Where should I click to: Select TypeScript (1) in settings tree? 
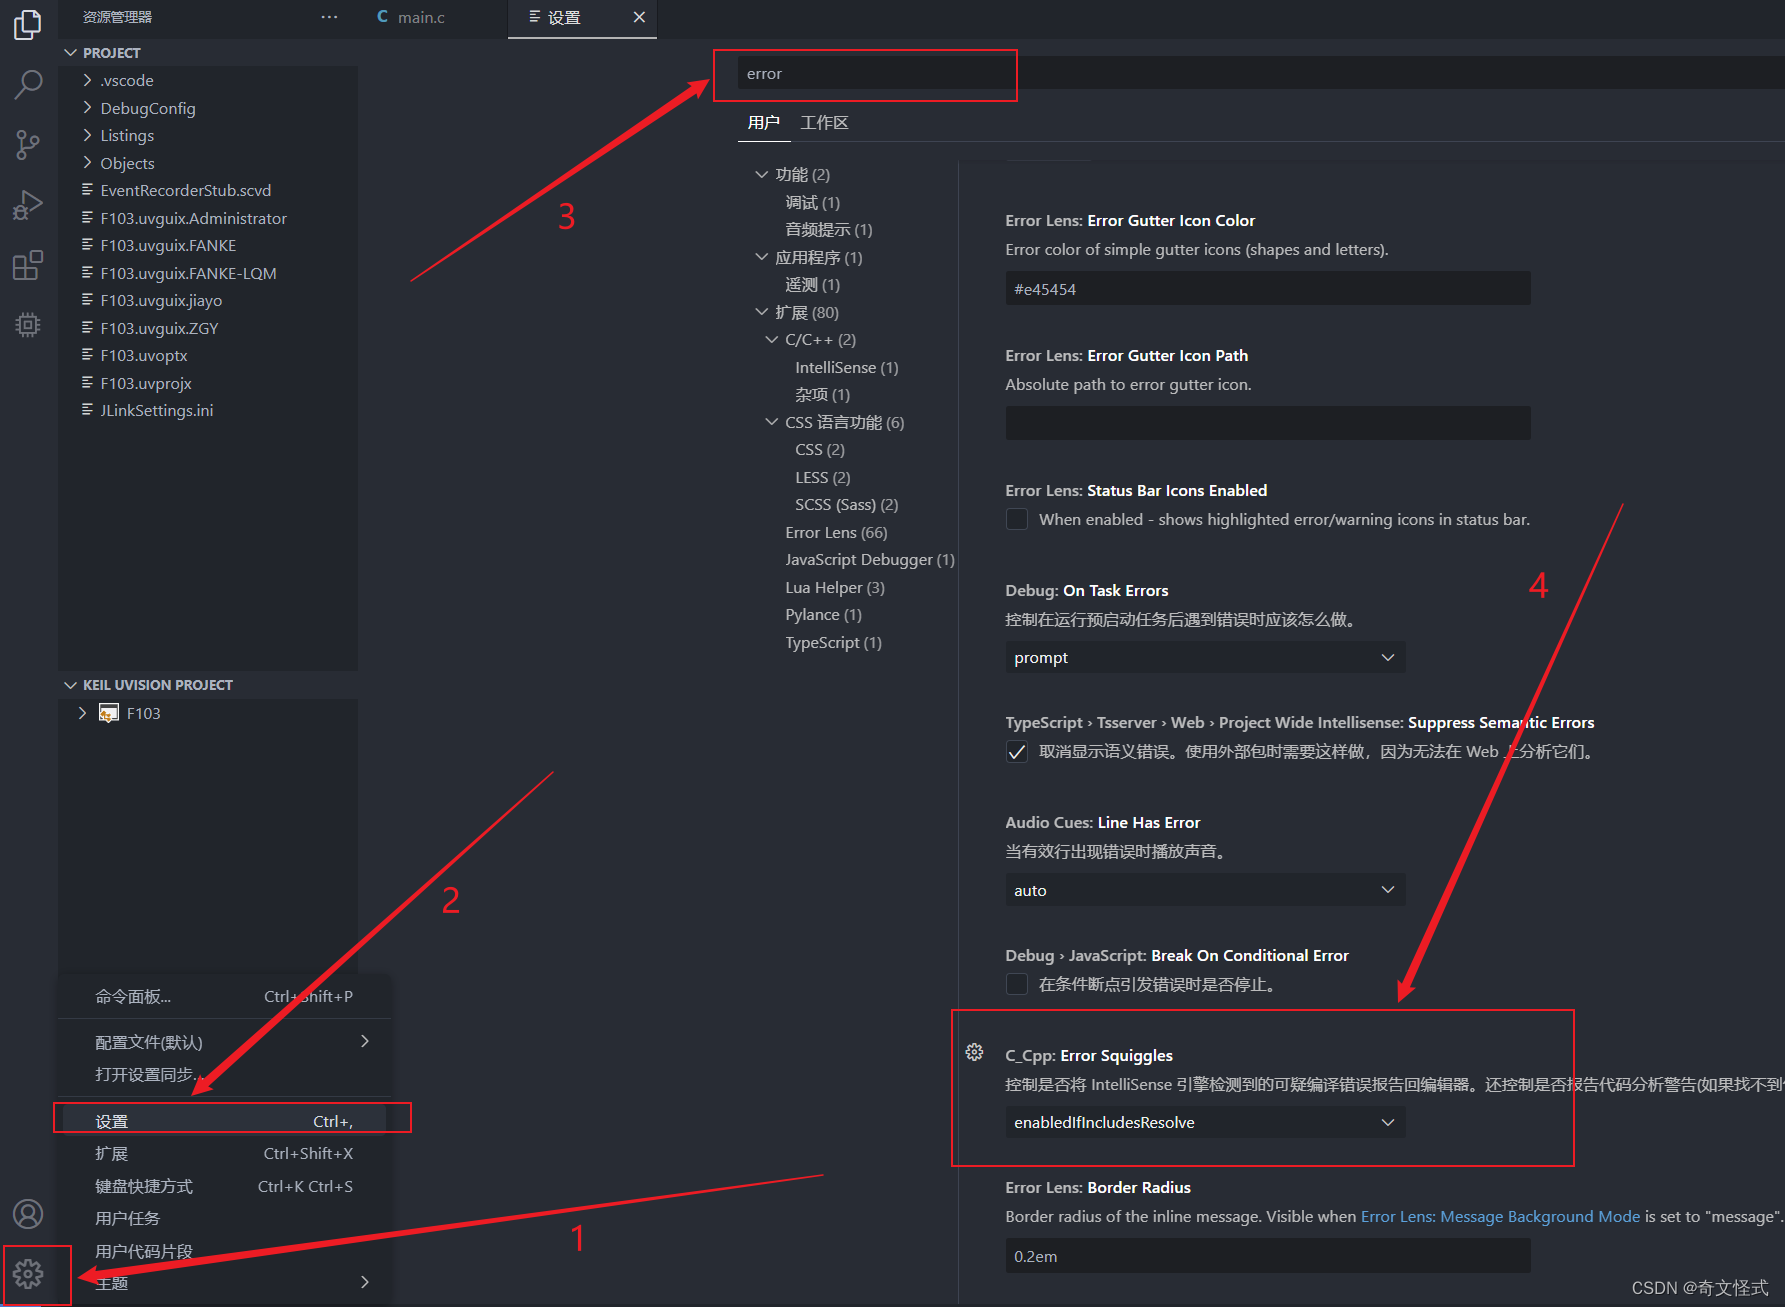point(833,642)
